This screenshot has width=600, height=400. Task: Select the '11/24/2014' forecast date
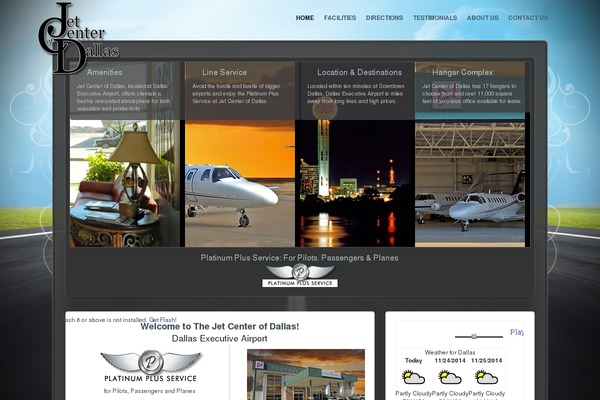click(x=450, y=361)
